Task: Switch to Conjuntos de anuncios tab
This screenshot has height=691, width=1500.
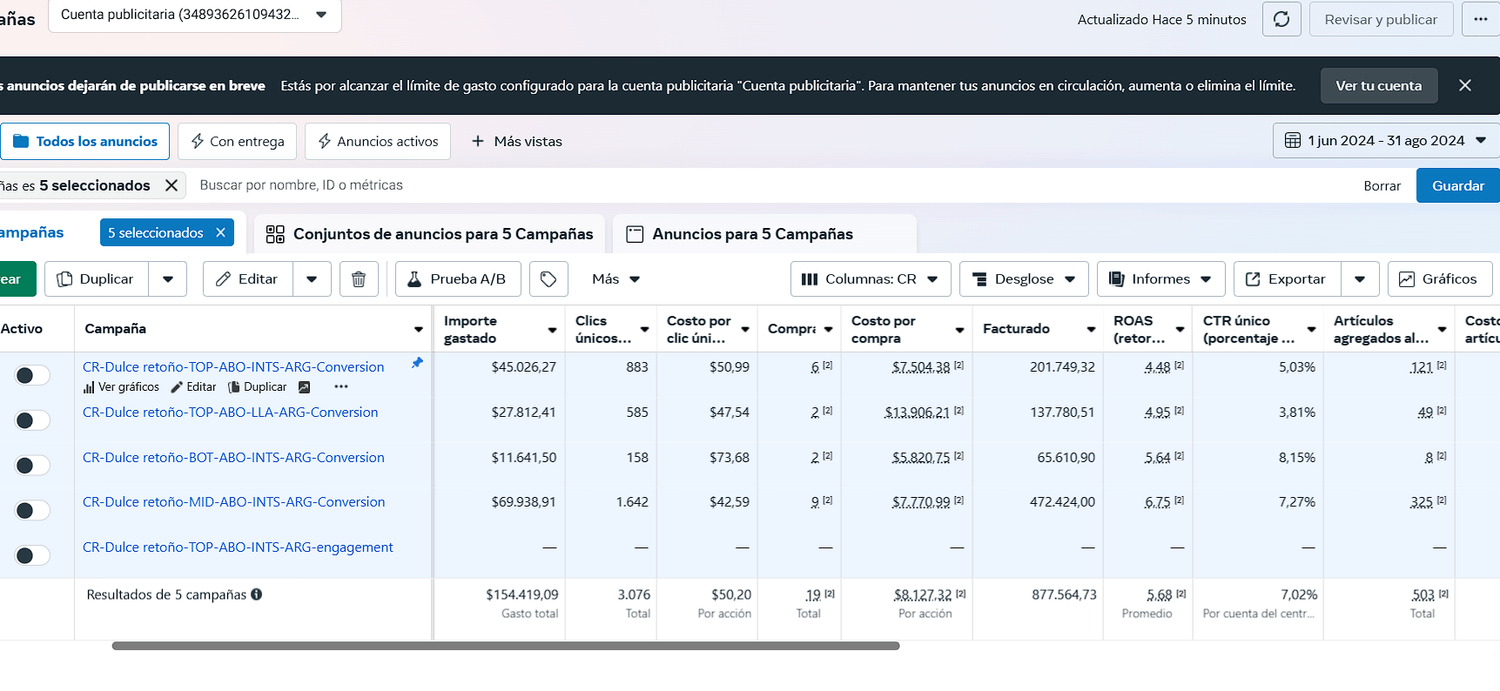Action: (430, 234)
